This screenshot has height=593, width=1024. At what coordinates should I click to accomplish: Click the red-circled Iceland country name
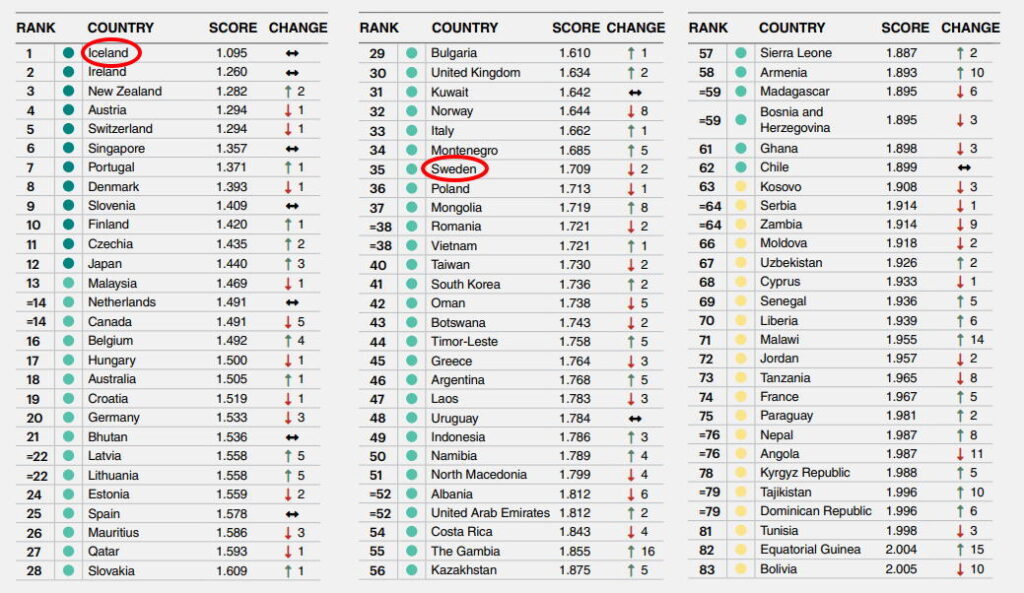tap(110, 52)
